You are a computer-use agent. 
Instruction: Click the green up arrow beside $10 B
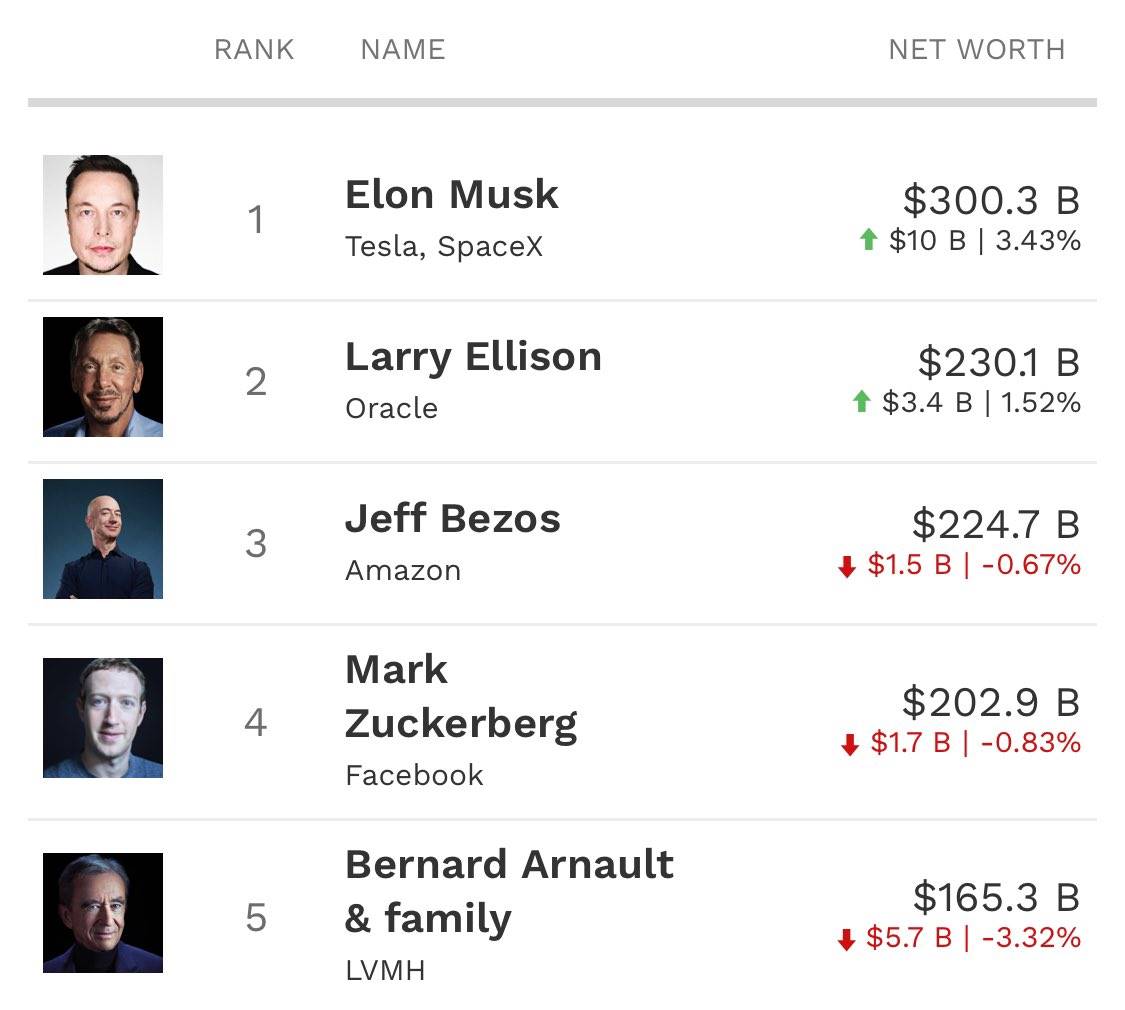click(x=868, y=240)
